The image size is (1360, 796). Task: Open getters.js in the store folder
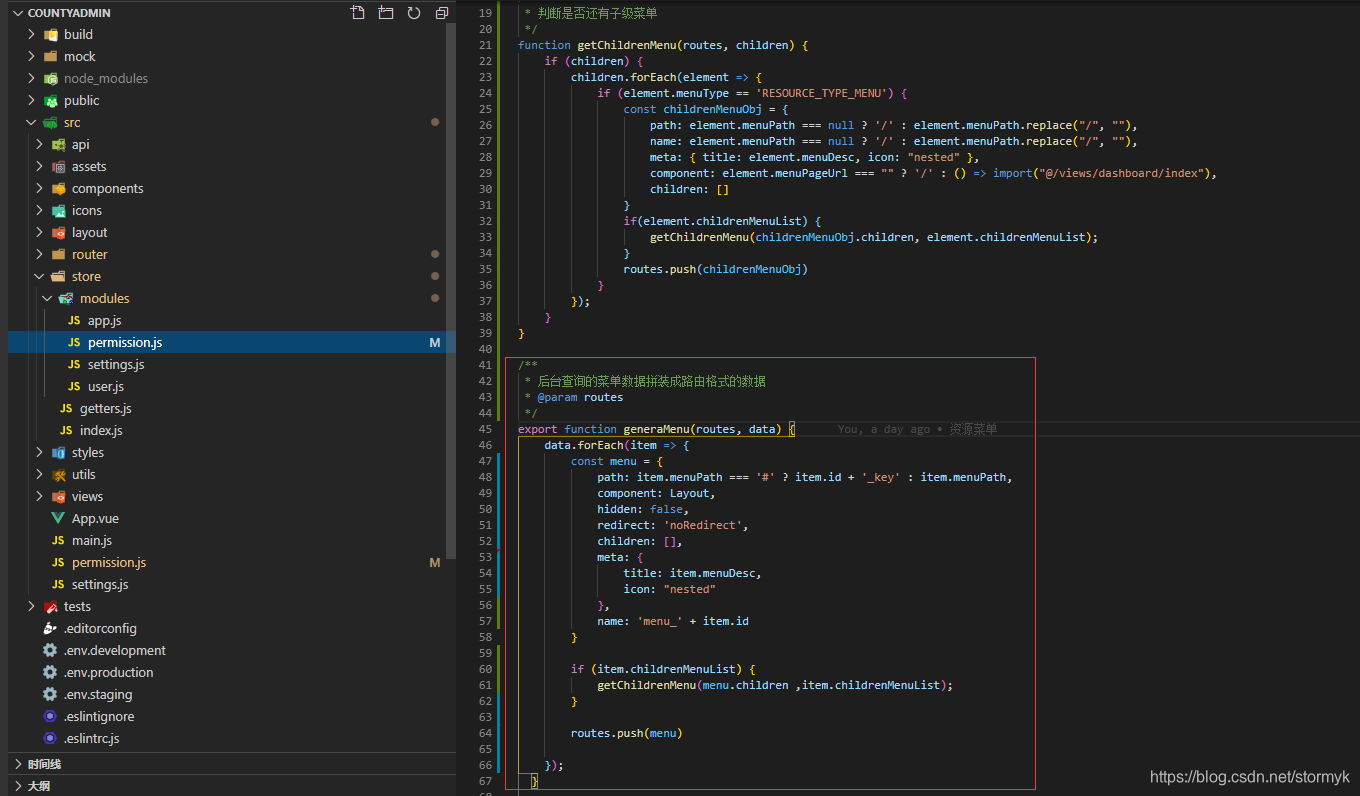point(231,408)
